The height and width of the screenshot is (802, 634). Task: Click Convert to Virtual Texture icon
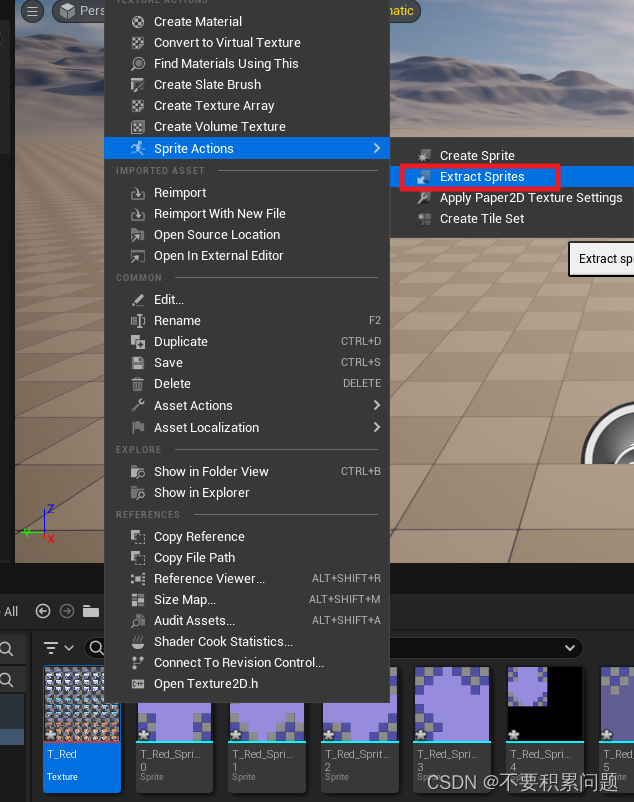click(x=138, y=42)
